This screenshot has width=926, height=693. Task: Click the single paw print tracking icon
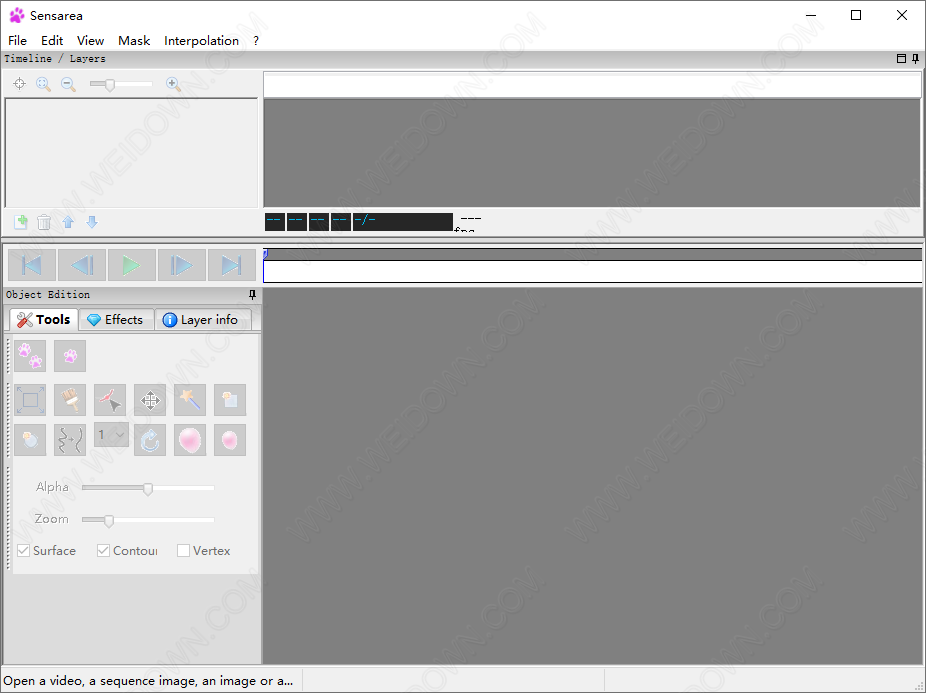70,356
